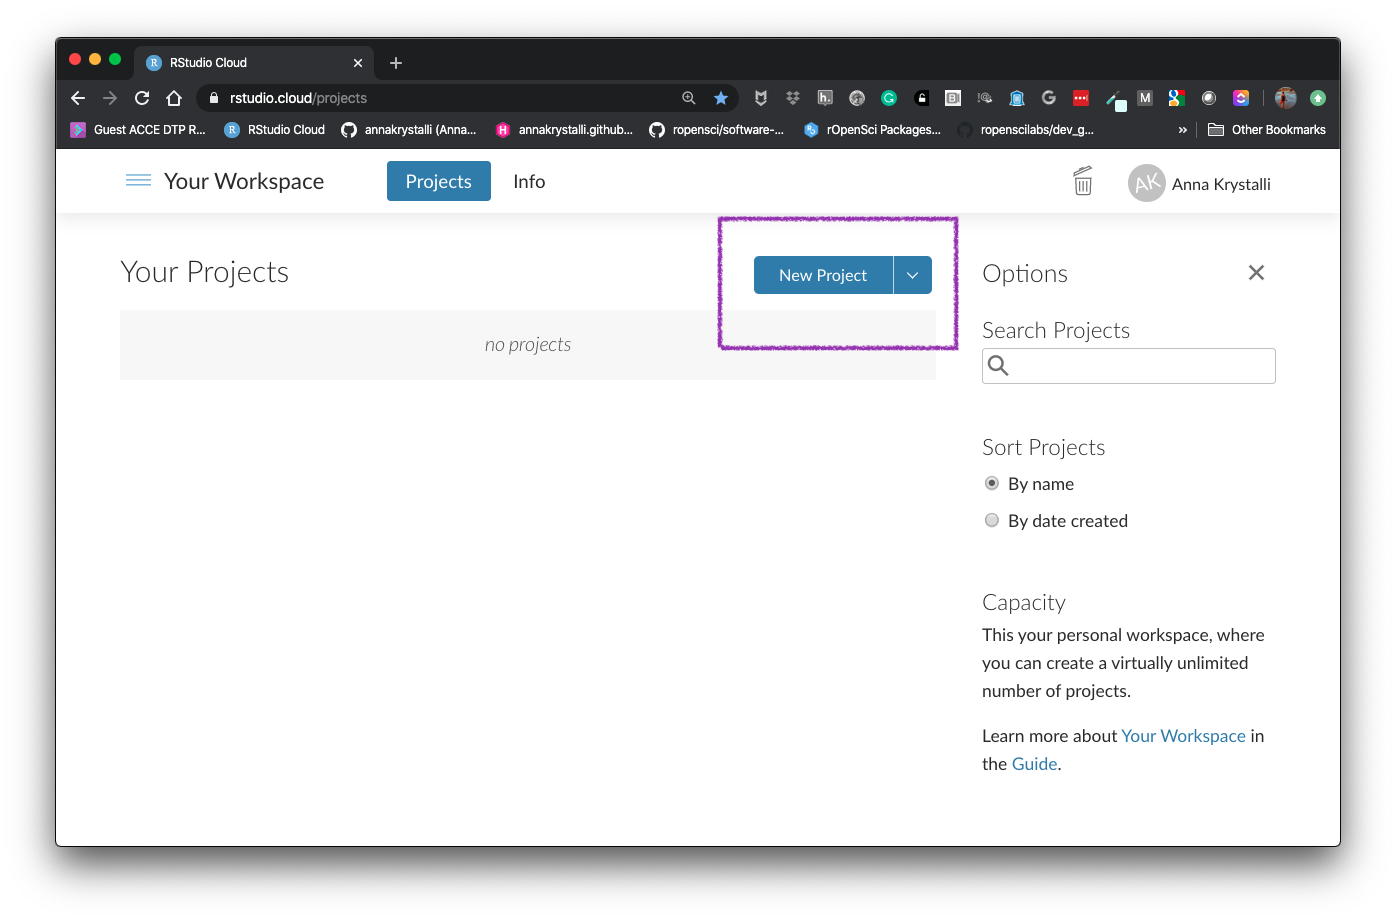Expand the New Project dropdown arrow
Screen dimensions: 1396x920
(913, 275)
